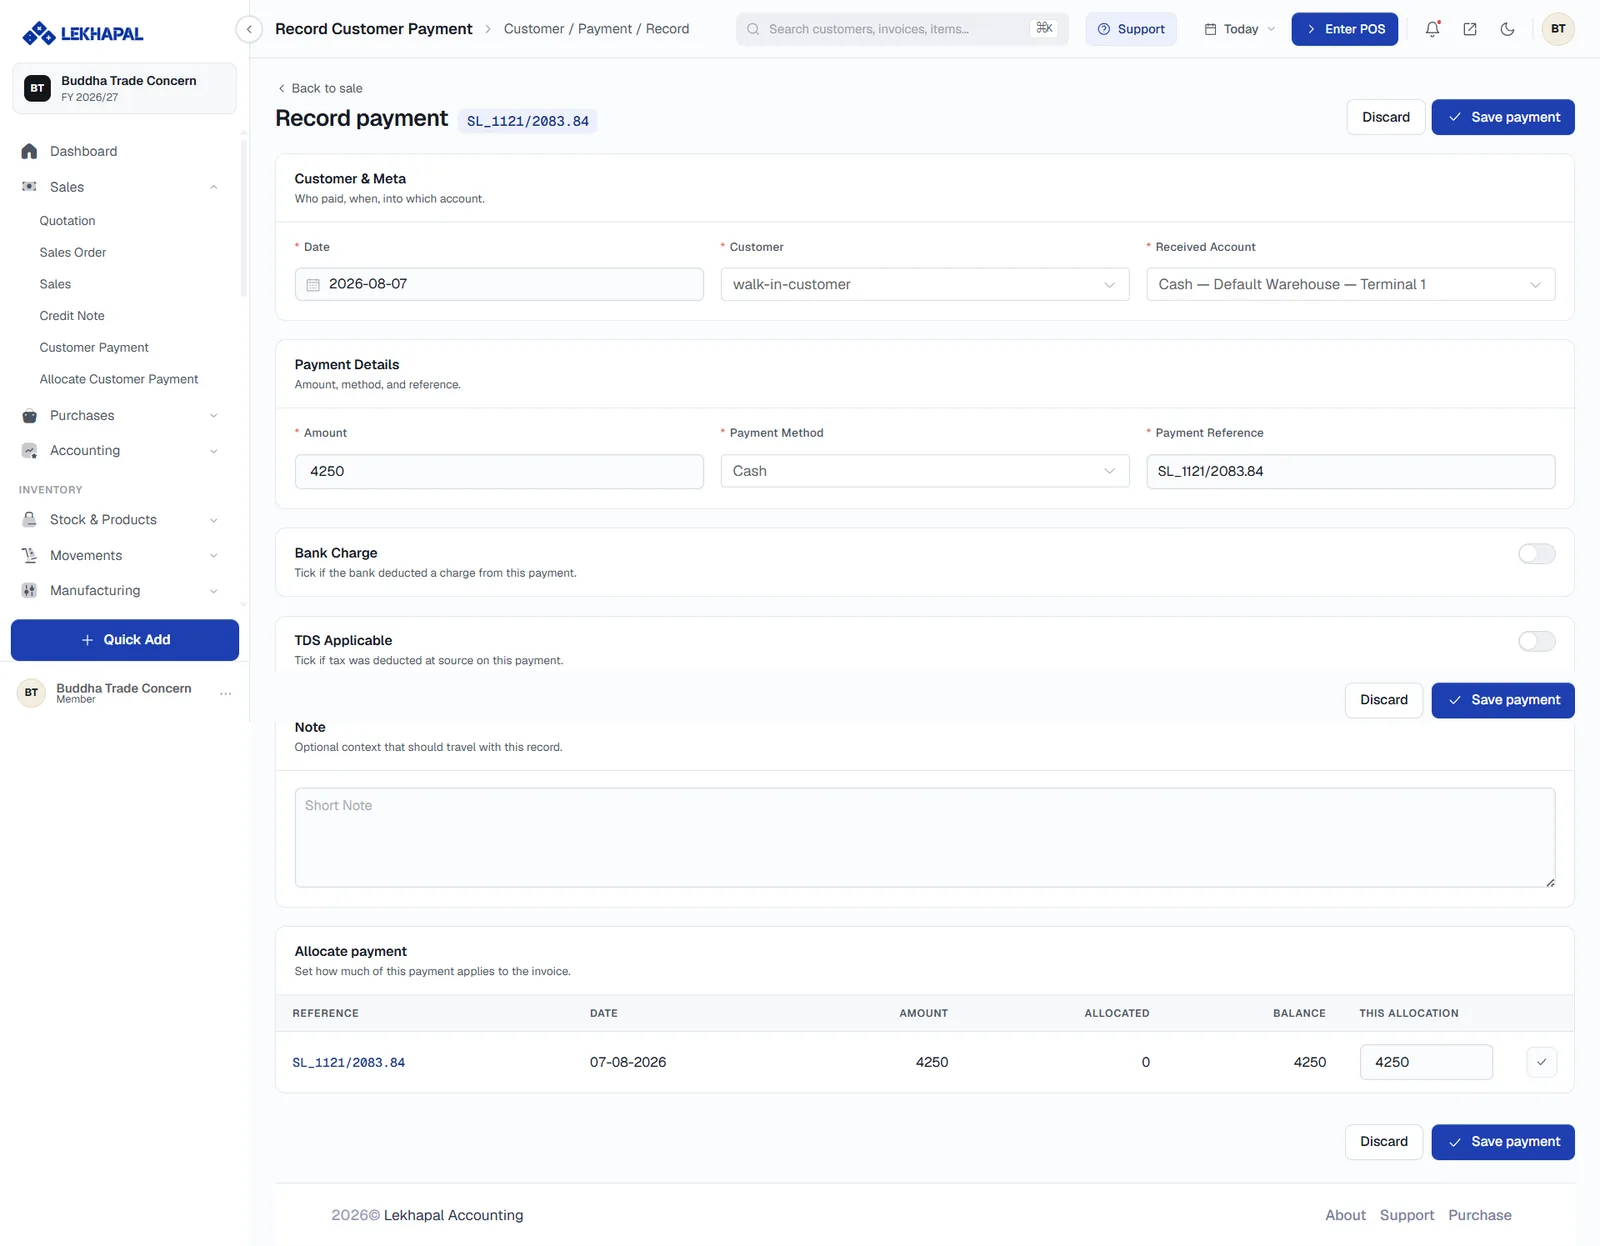Click the floating middle Save payment button
1600x1246 pixels.
point(1503,700)
